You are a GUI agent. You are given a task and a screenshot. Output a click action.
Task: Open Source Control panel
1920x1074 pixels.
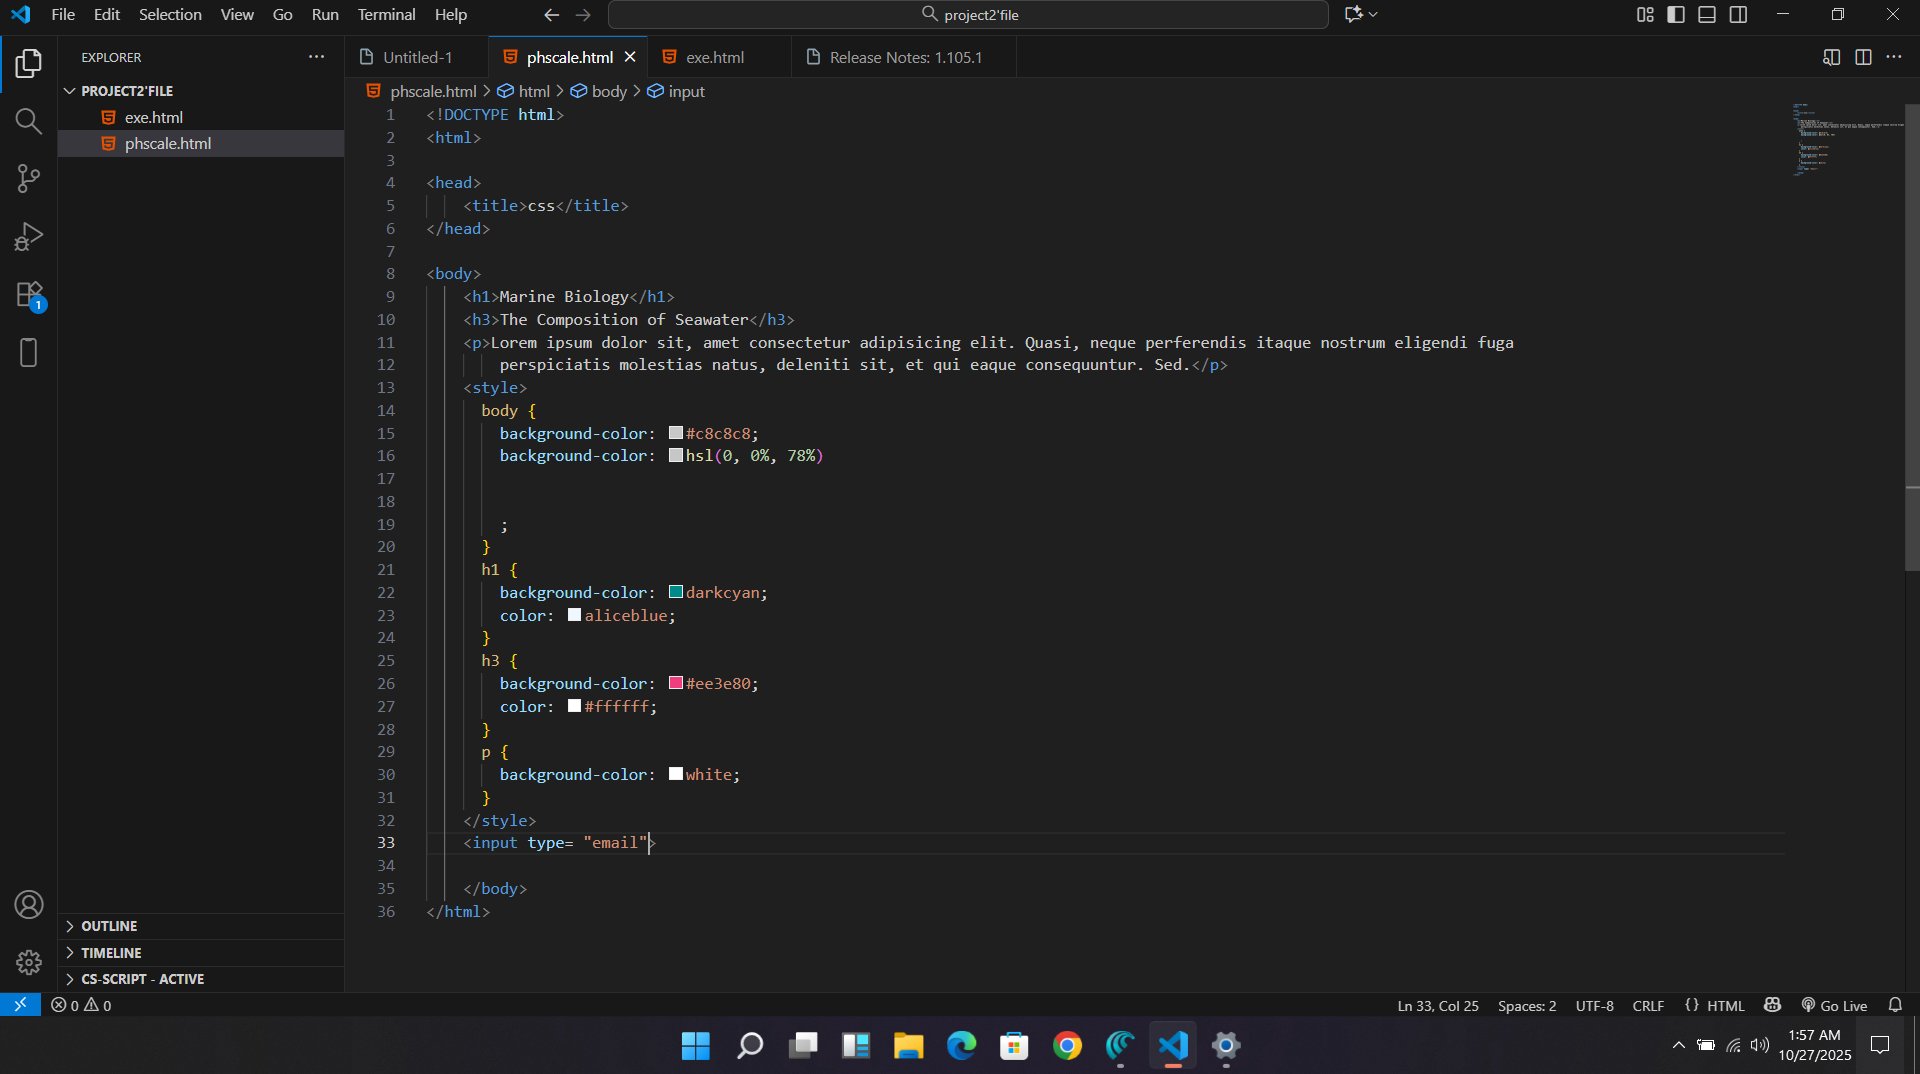pyautogui.click(x=28, y=179)
